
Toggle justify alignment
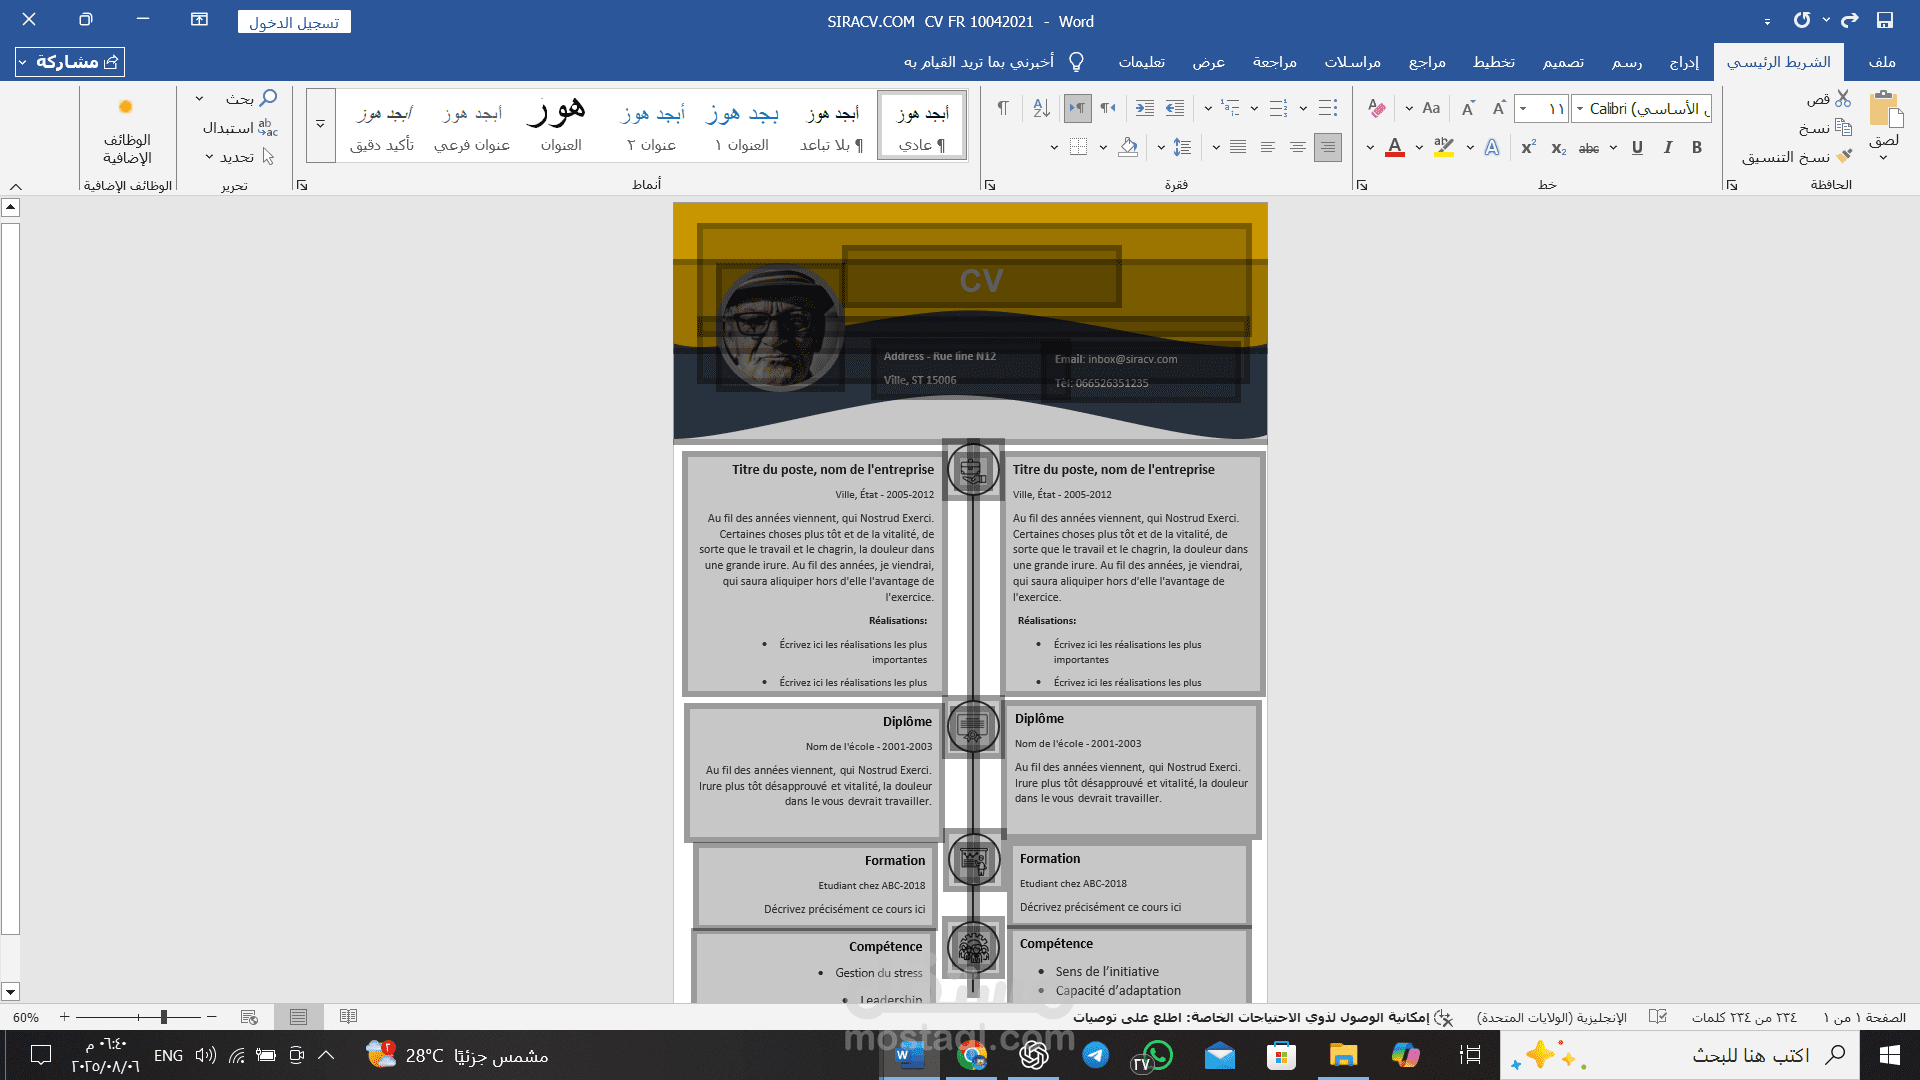click(x=1238, y=148)
